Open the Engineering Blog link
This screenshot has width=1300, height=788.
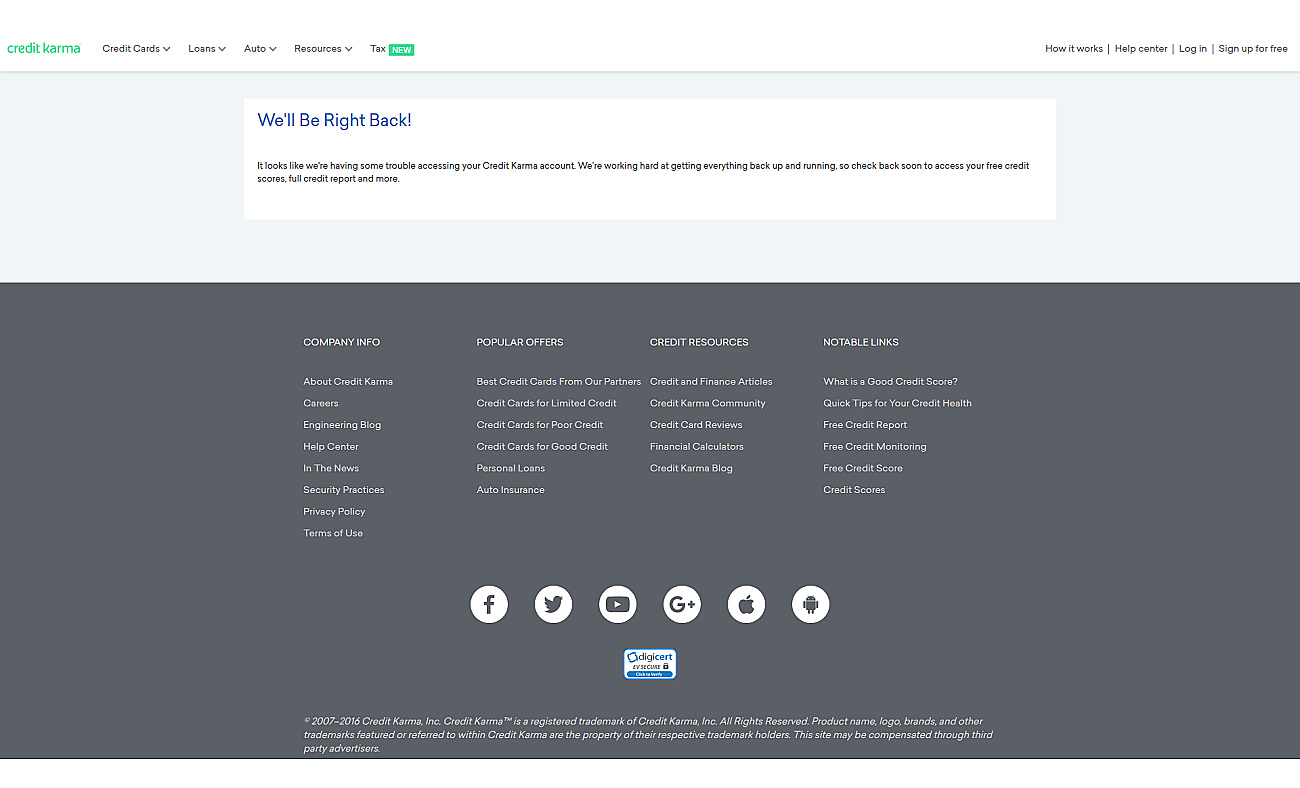pos(342,425)
